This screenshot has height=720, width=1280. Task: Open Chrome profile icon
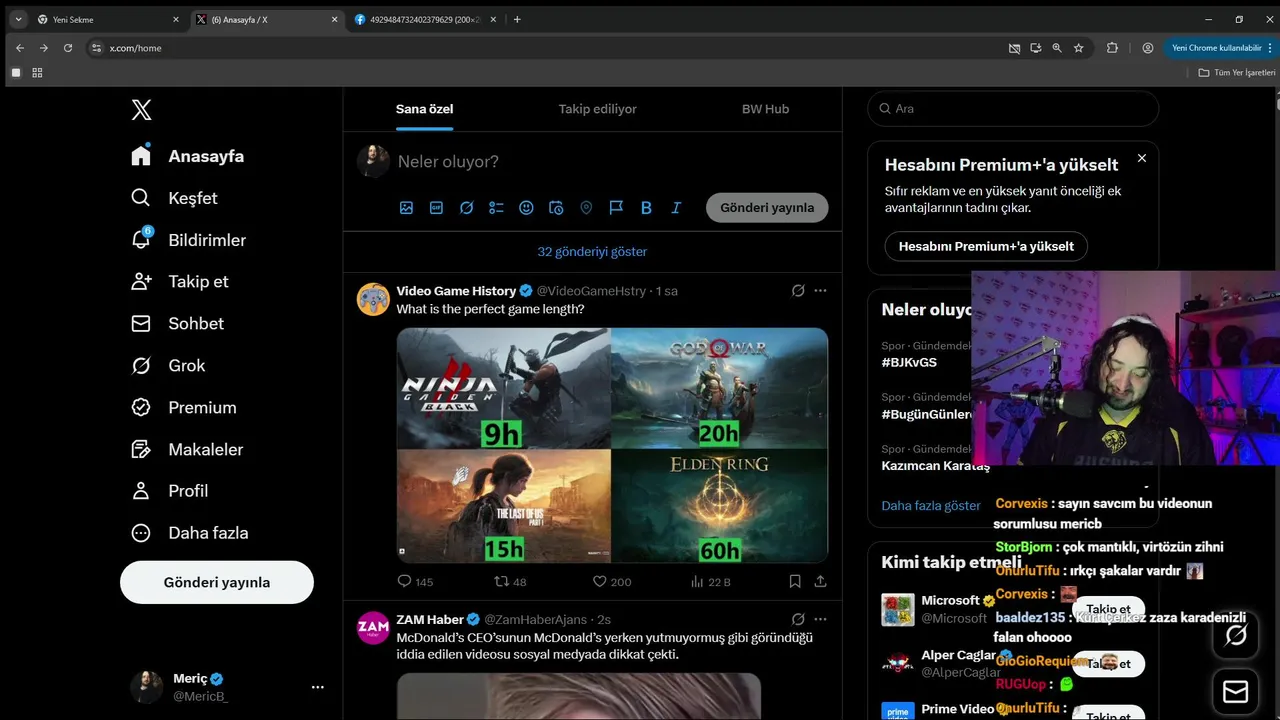tap(1148, 48)
